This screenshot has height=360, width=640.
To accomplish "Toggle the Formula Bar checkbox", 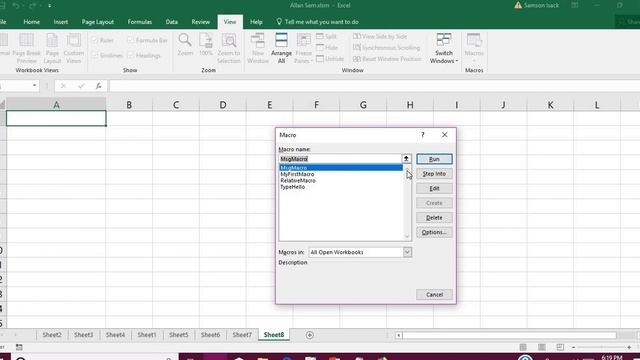I will coord(131,40).
